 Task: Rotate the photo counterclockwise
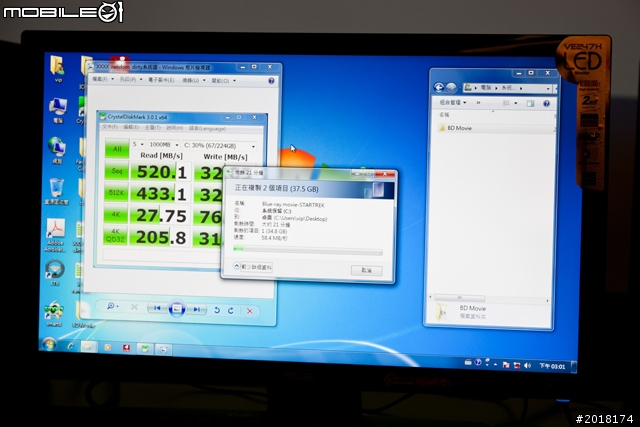217,310
